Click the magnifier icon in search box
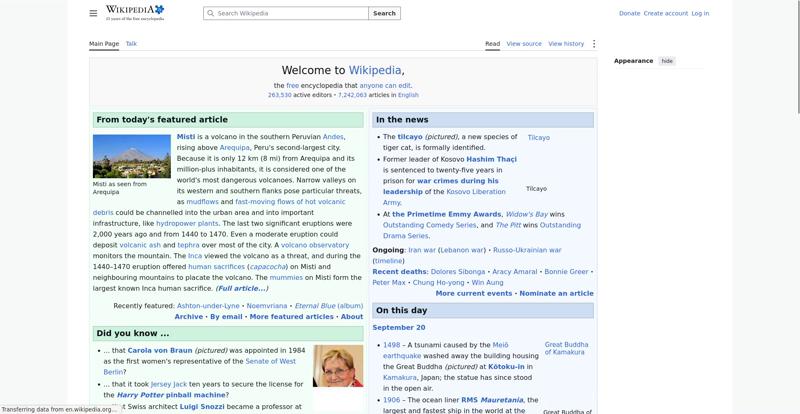This screenshot has height=414, width=800. (210, 13)
